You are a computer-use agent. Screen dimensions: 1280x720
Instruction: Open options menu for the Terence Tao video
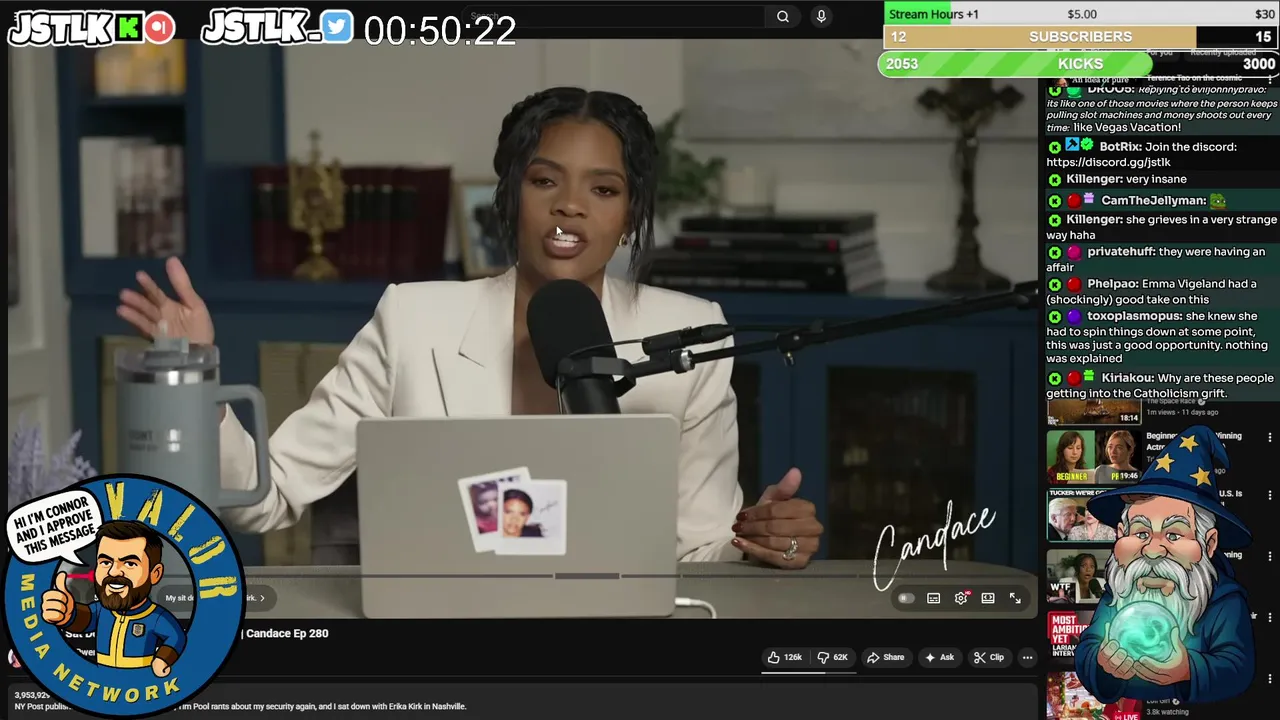pyautogui.click(x=1270, y=79)
